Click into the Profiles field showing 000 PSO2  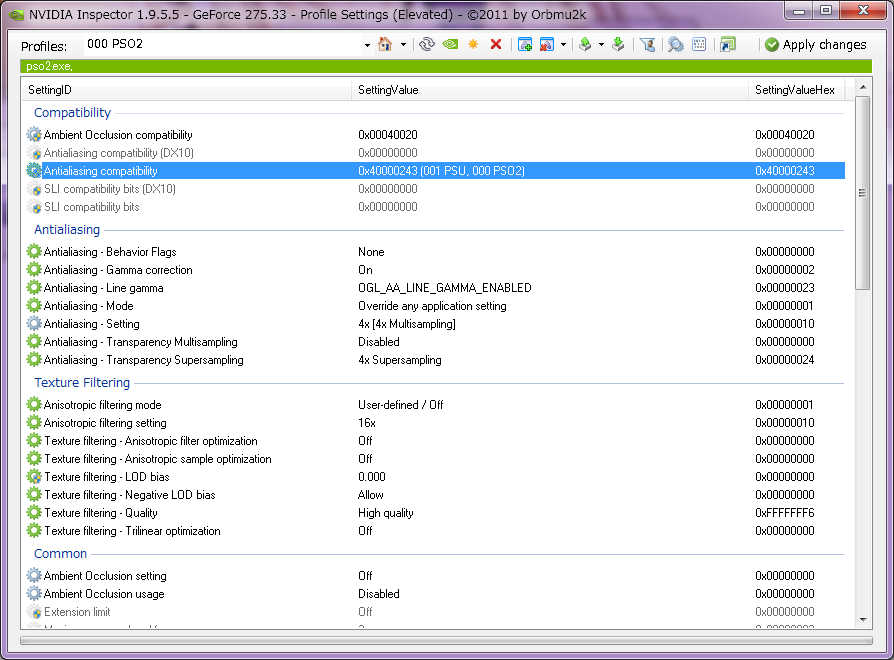click(223, 44)
